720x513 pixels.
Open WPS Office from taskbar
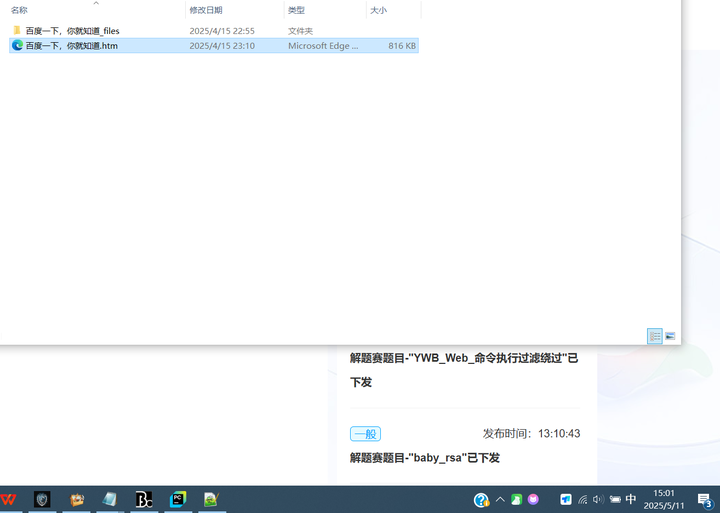click(x=8, y=499)
